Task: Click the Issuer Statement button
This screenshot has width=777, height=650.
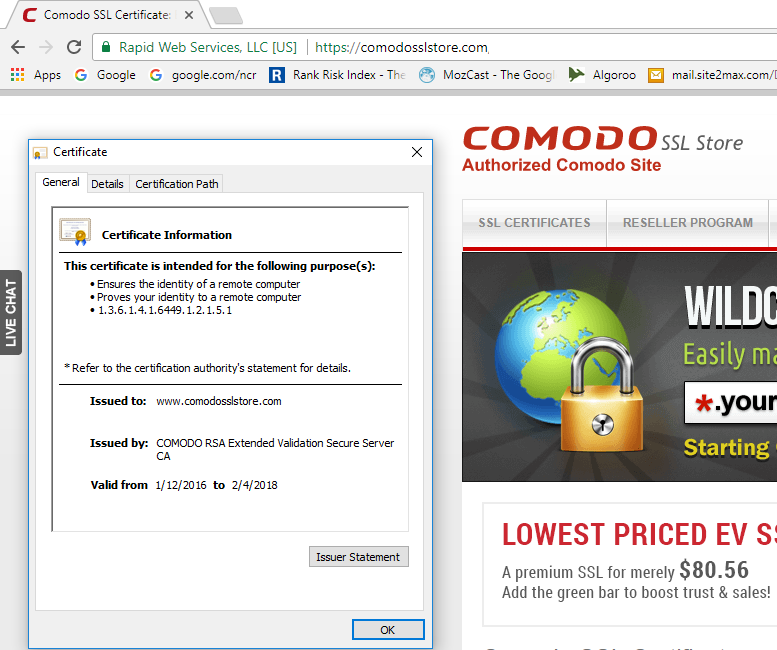Action: [358, 557]
